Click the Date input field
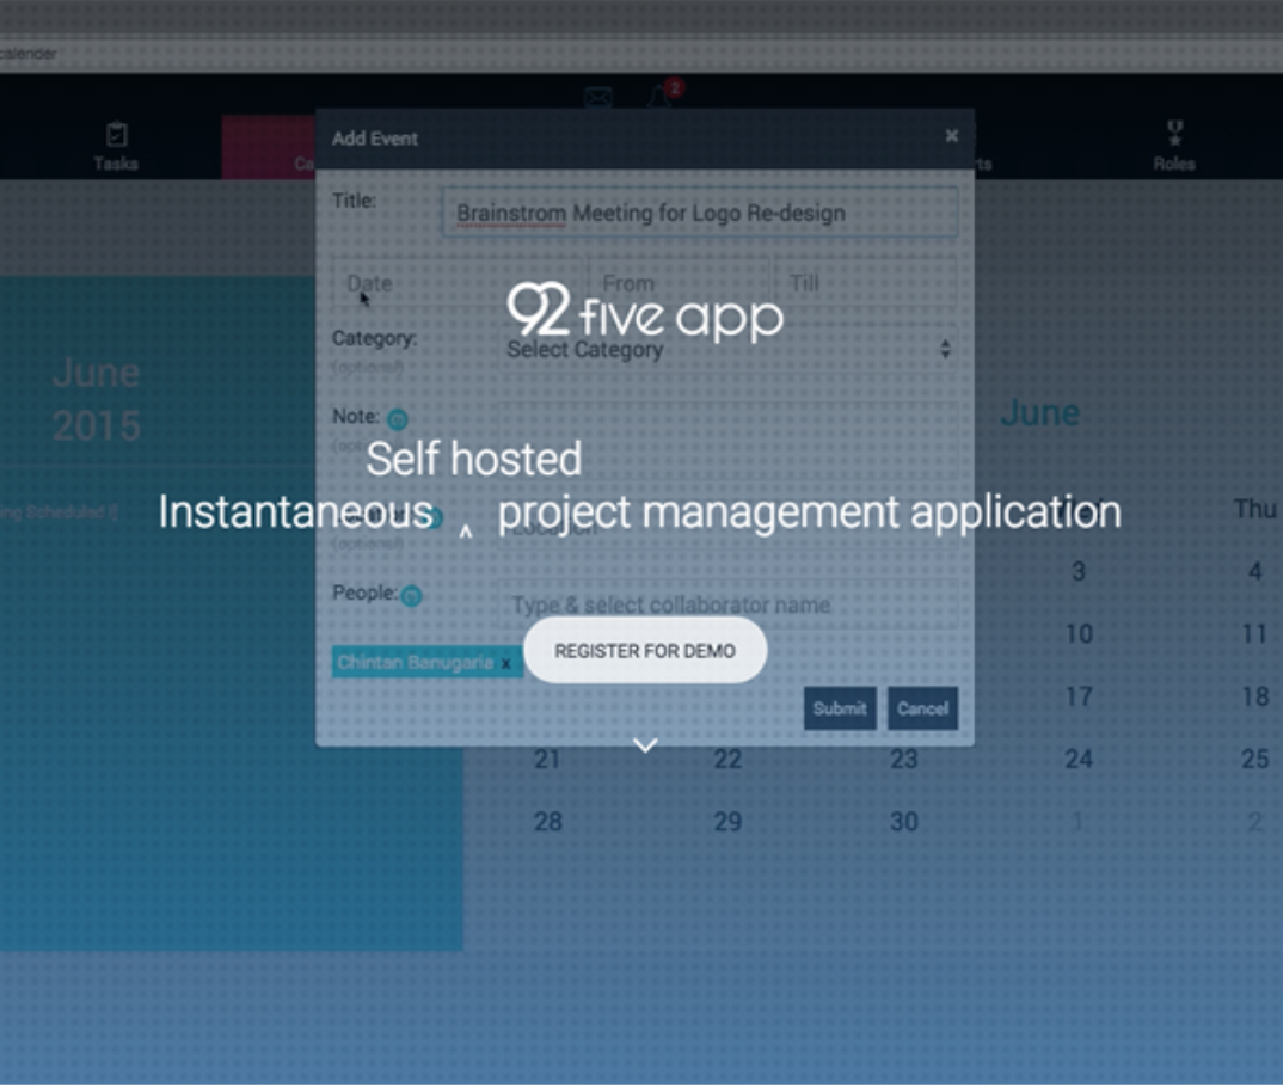The image size is (1283, 1085). point(458,283)
